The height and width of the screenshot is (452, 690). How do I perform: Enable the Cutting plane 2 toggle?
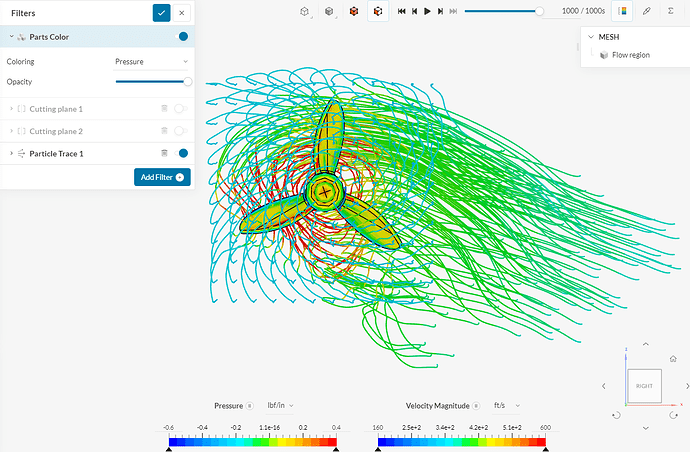pyautogui.click(x=180, y=131)
